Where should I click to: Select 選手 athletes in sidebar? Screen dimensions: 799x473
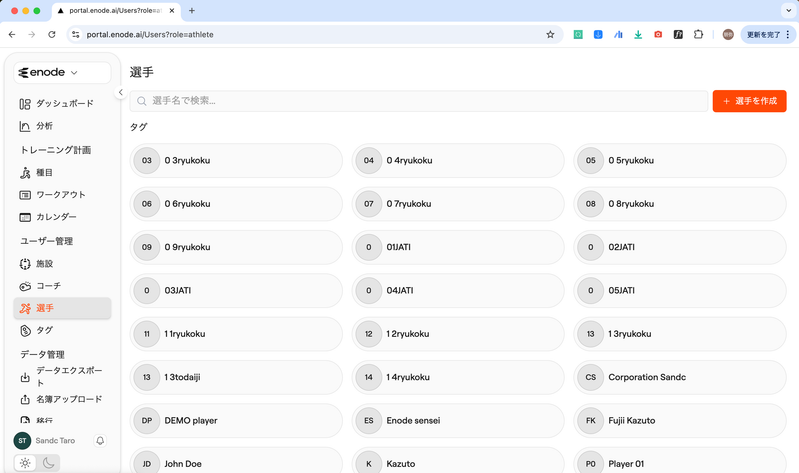tap(62, 308)
